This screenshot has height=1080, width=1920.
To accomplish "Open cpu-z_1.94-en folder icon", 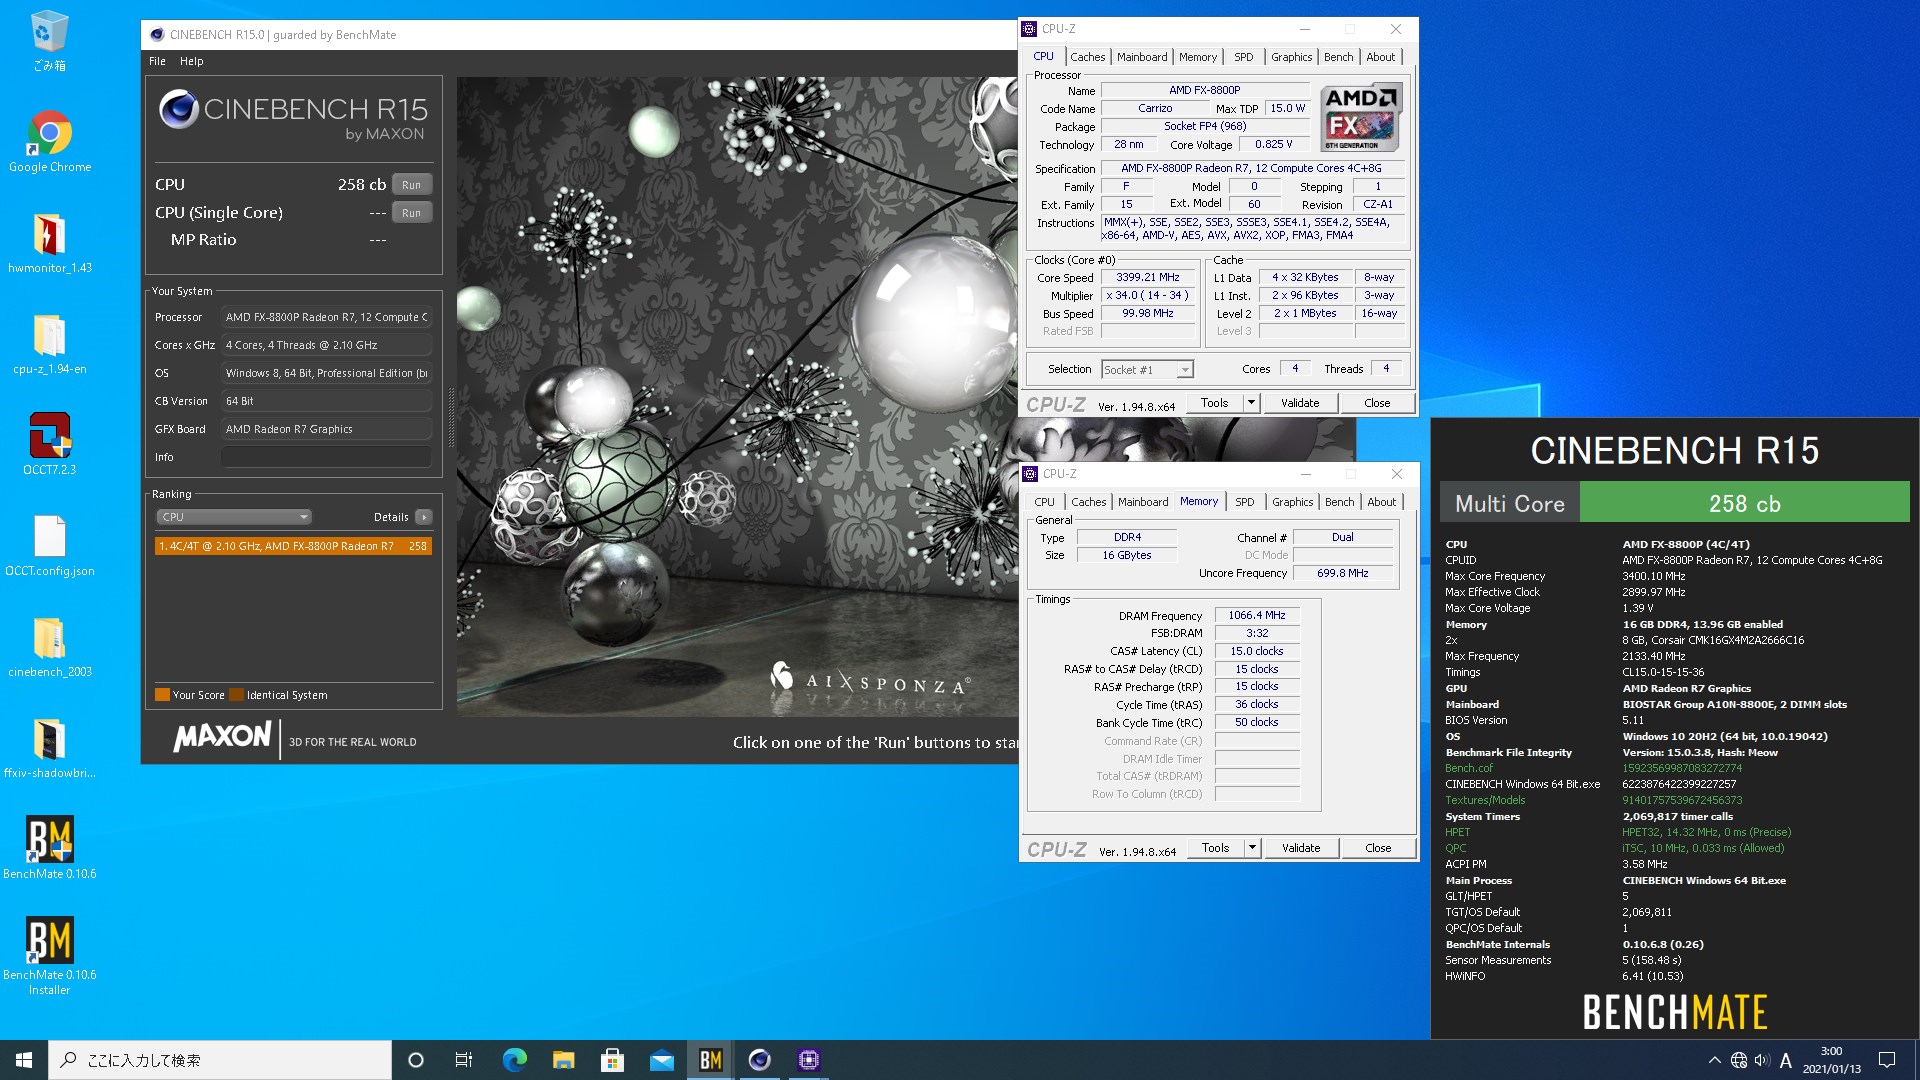I will (49, 344).
